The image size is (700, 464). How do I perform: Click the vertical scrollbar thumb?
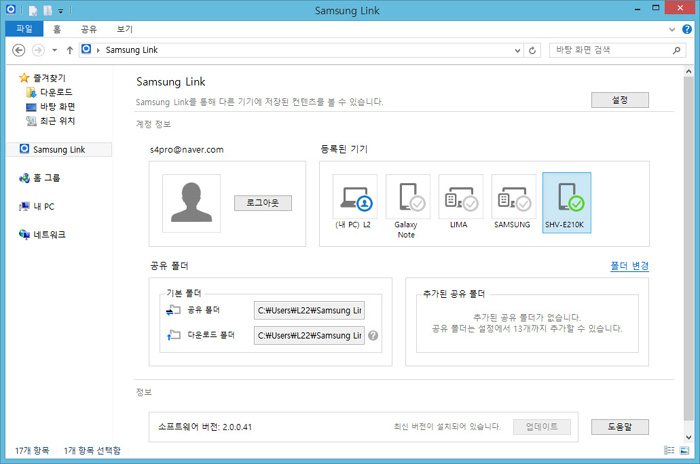(x=688, y=249)
